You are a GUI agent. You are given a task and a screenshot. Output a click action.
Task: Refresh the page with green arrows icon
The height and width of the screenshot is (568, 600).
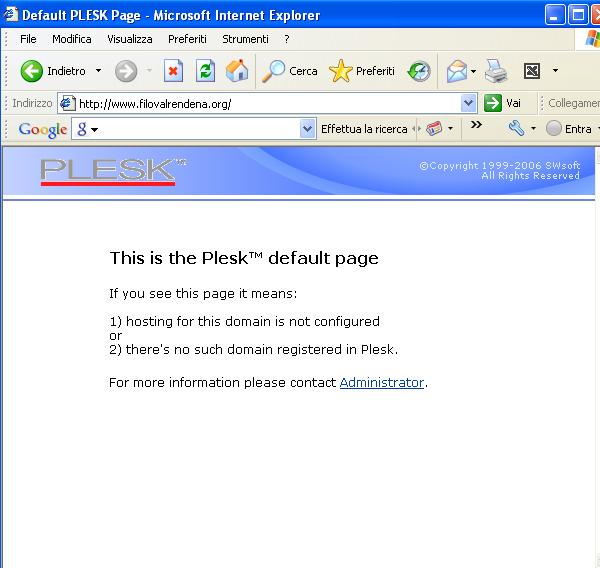click(205, 71)
